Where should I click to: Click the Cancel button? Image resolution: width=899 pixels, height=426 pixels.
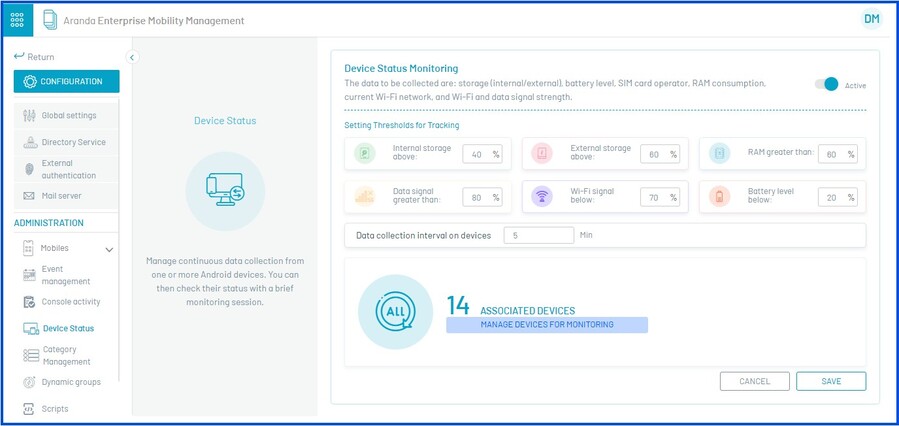pos(754,381)
